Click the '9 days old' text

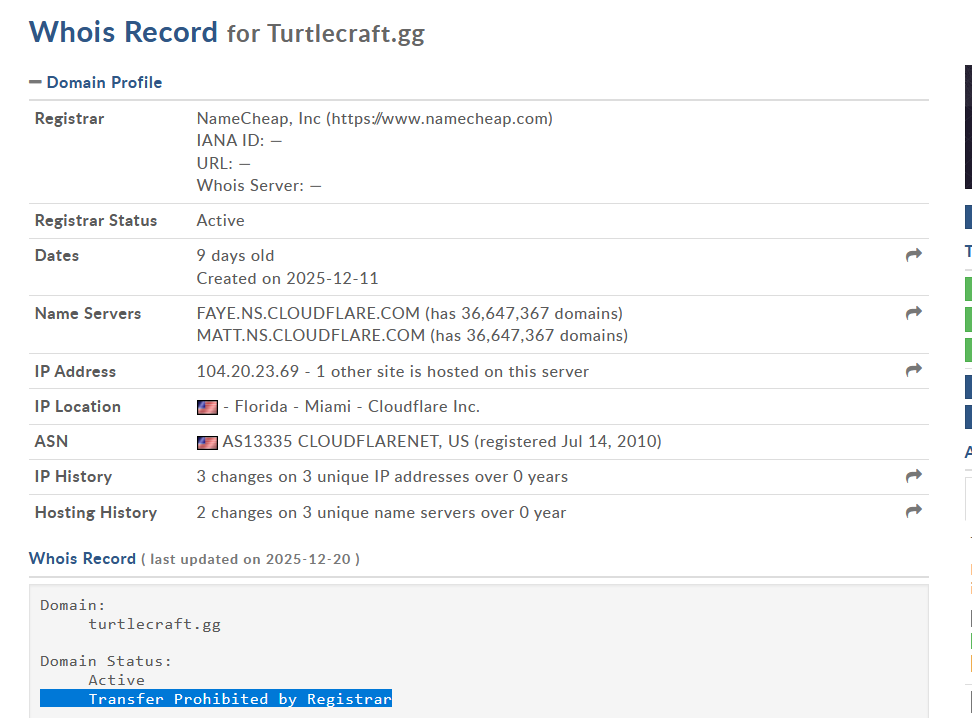tap(236, 255)
